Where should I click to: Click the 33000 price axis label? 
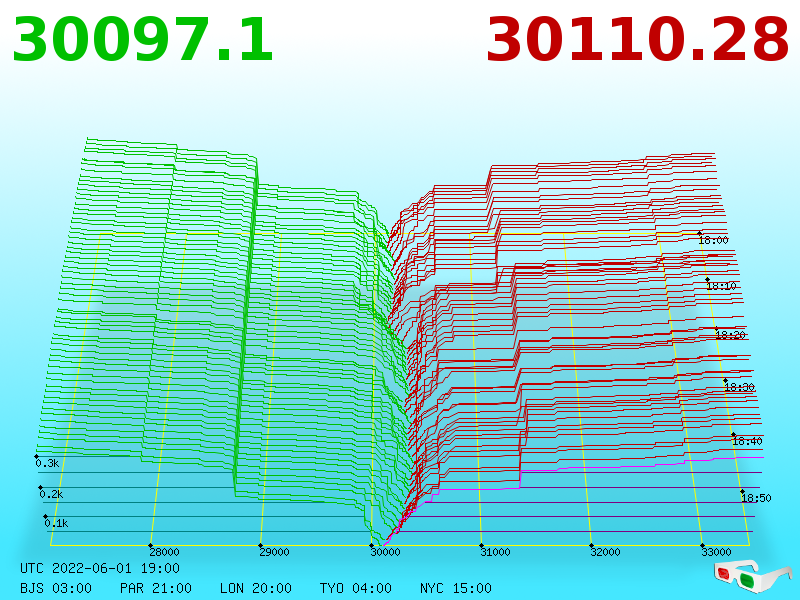(716, 552)
